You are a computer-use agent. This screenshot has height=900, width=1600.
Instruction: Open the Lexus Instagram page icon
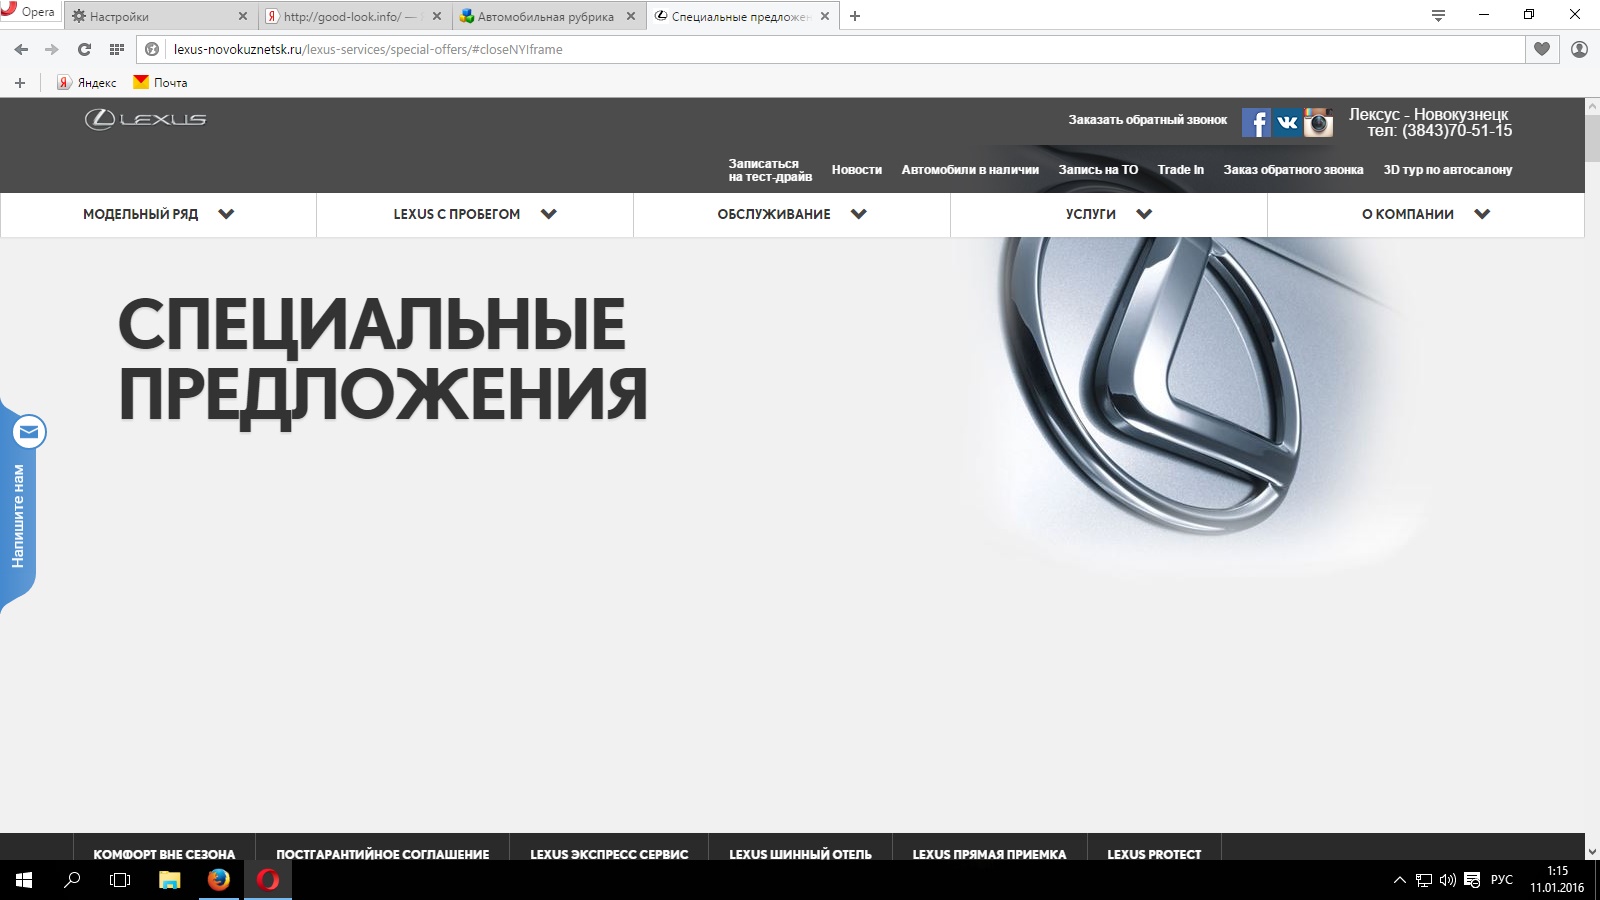tap(1318, 122)
